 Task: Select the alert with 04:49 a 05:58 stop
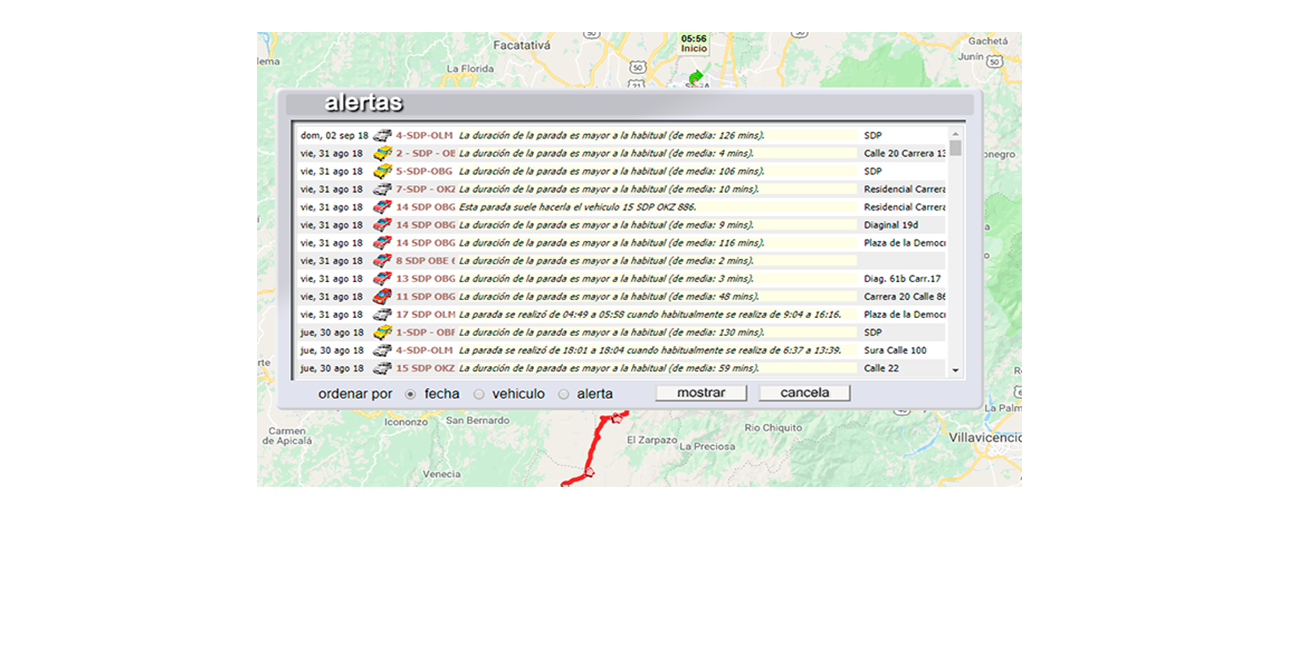coord(650,315)
